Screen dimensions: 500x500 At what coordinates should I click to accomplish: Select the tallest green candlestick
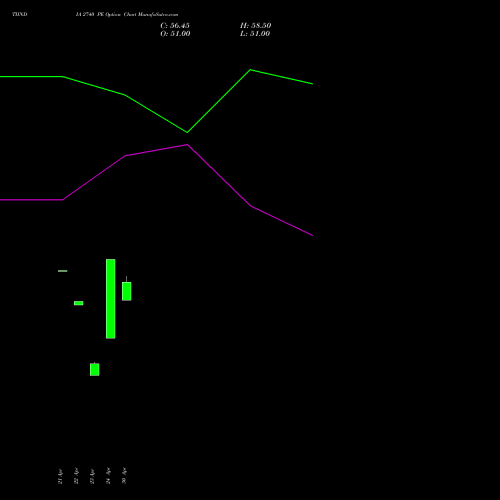(x=111, y=299)
